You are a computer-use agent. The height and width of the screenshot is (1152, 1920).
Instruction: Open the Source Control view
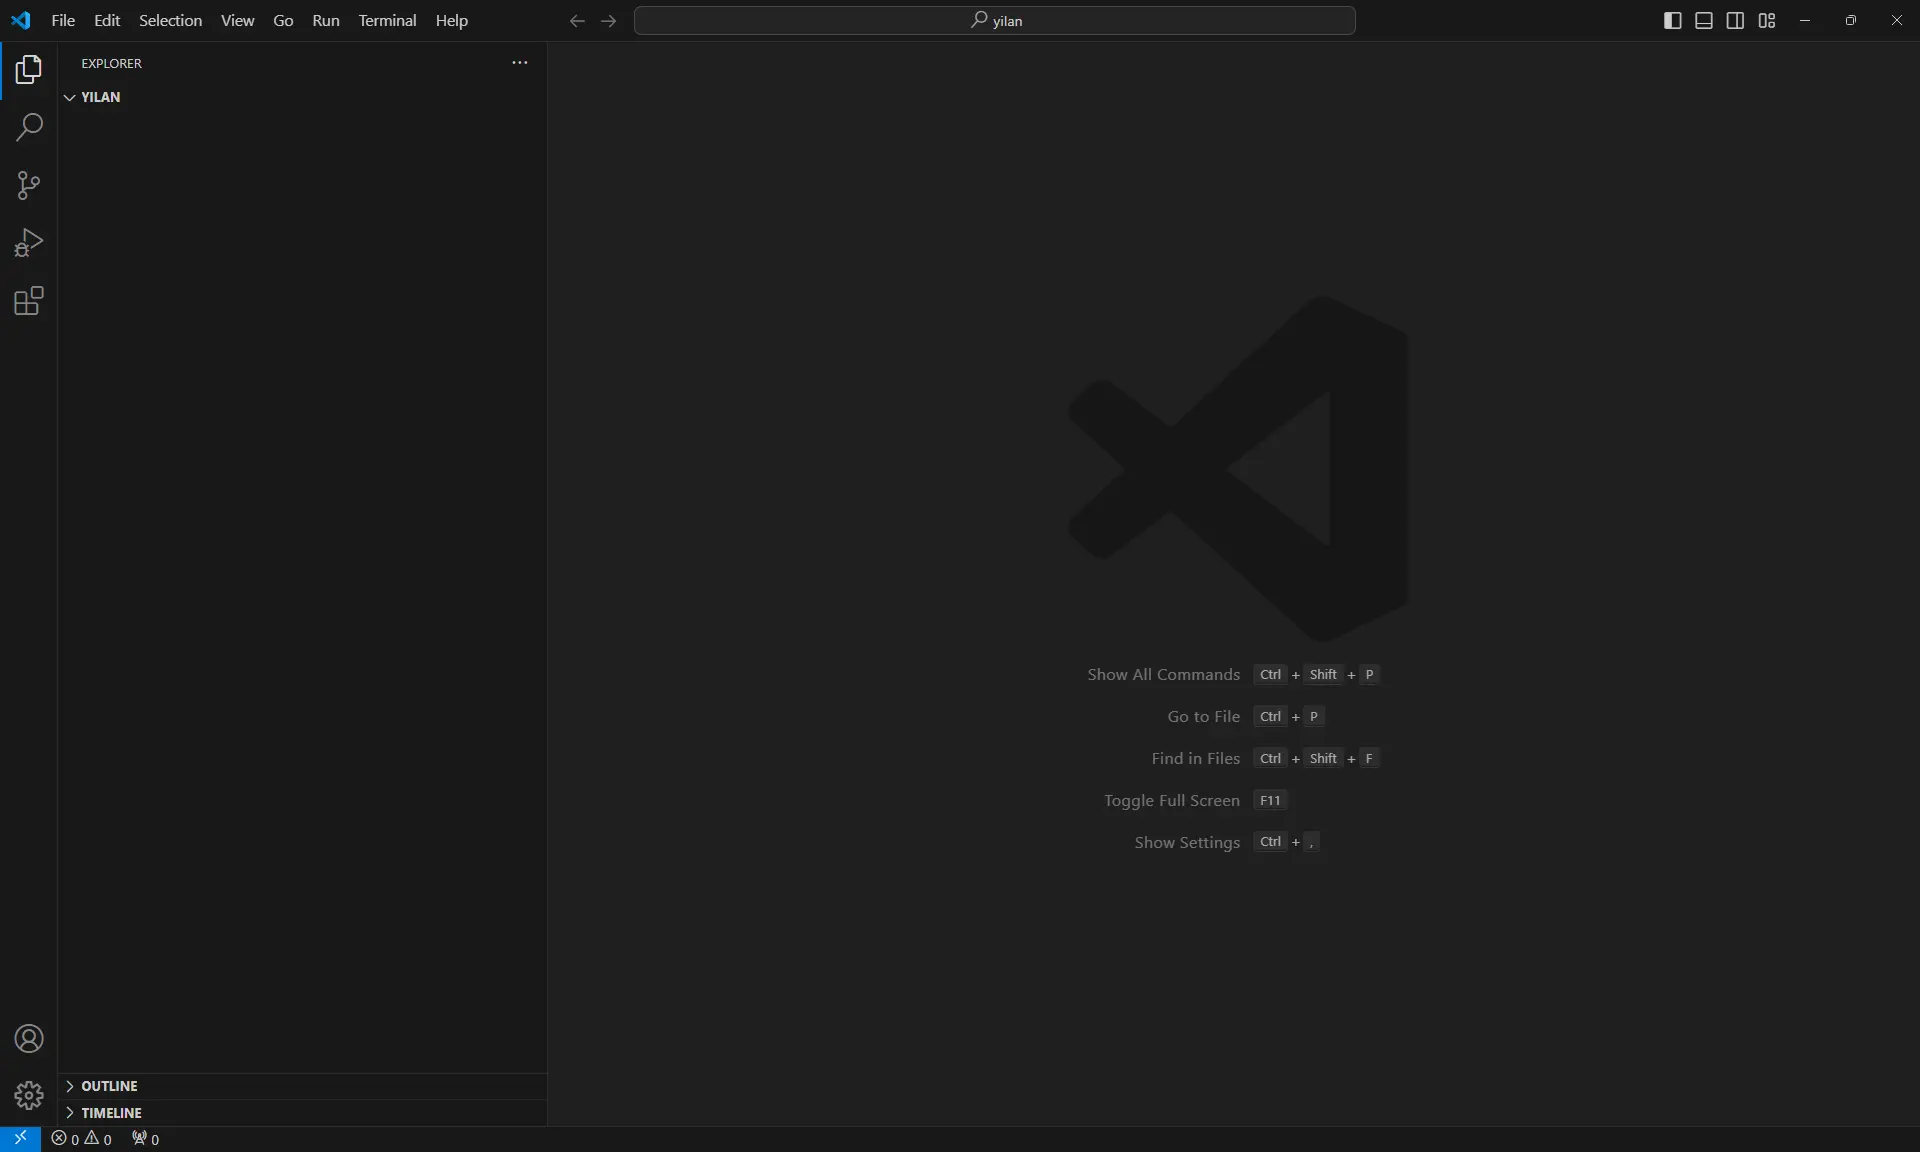pyautogui.click(x=29, y=185)
